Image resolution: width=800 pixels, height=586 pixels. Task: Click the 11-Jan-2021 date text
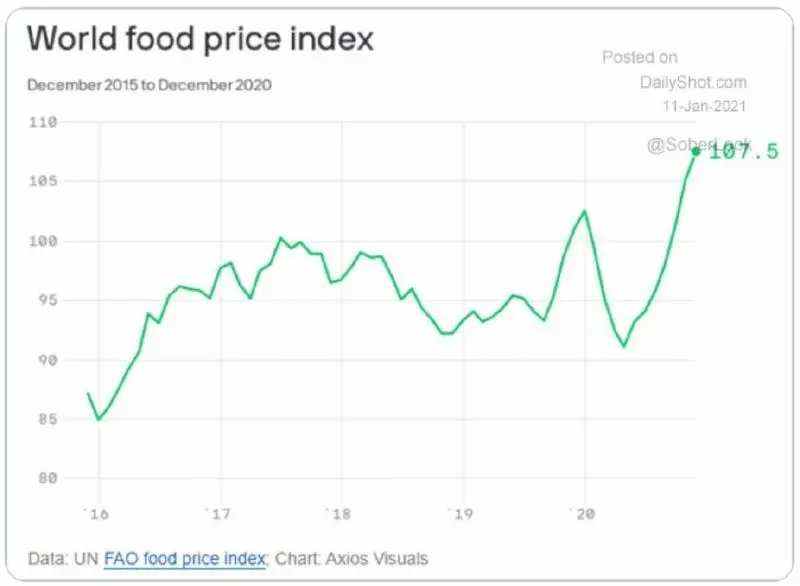point(704,106)
